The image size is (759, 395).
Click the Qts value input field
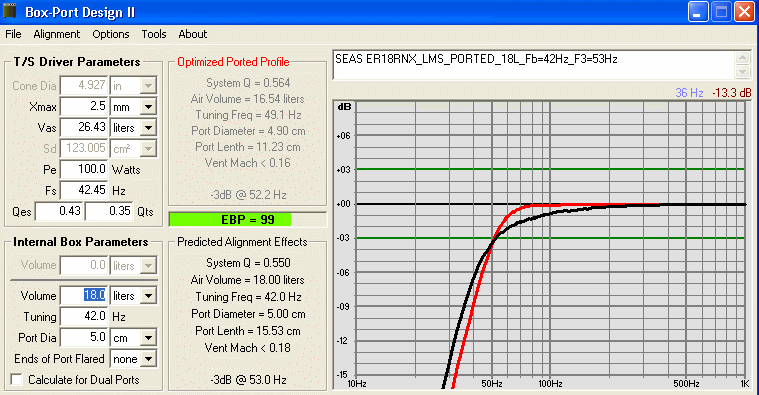tap(109, 211)
